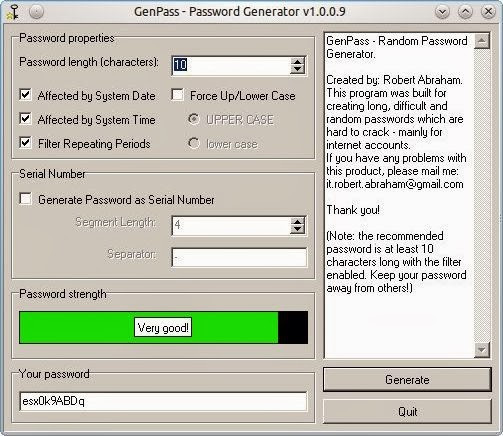The height and width of the screenshot is (436, 503).
Task: Click the 'Password length (characters):' label
Action: click(x=89, y=62)
